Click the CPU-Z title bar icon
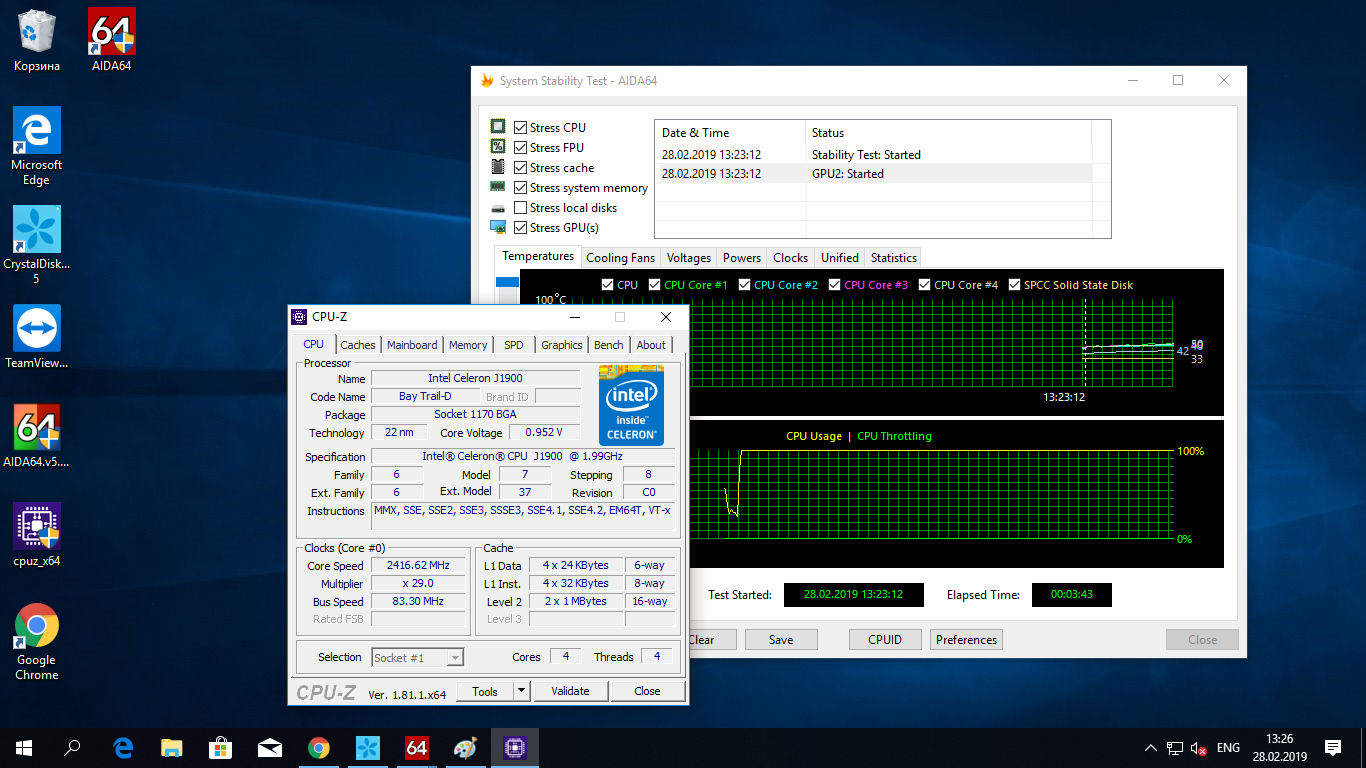Image resolution: width=1366 pixels, height=768 pixels. pyautogui.click(x=299, y=317)
